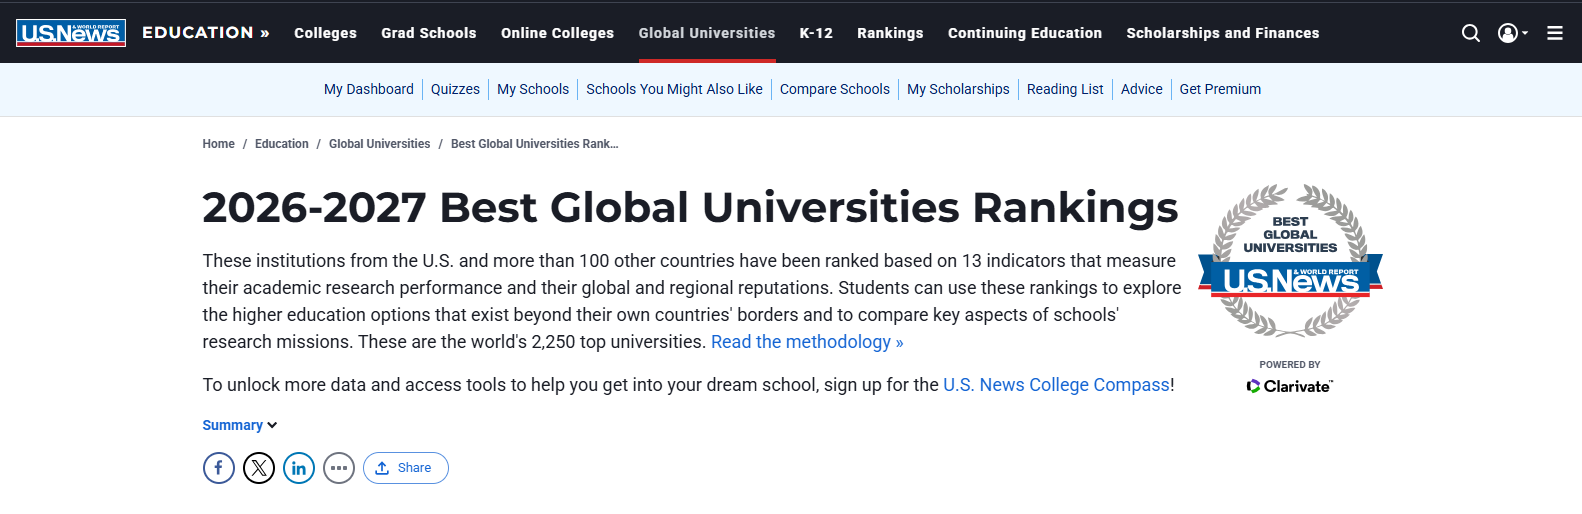The width and height of the screenshot is (1582, 514).
Task: Open the Grad Schools nav item
Action: pos(429,33)
